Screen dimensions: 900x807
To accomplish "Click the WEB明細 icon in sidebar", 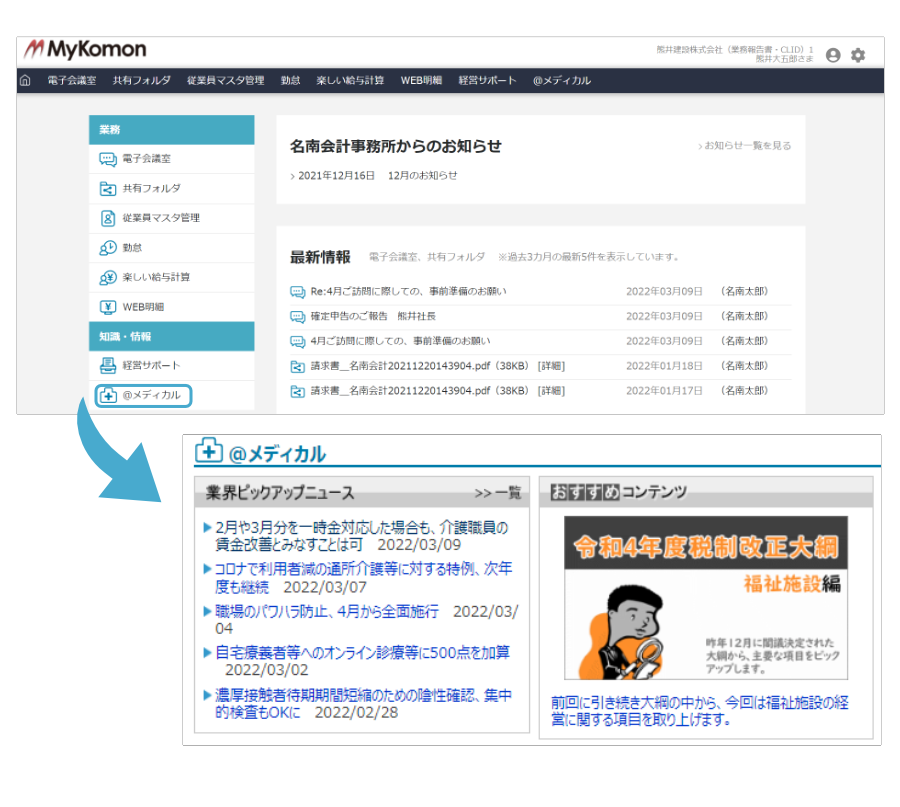I will (x=108, y=307).
